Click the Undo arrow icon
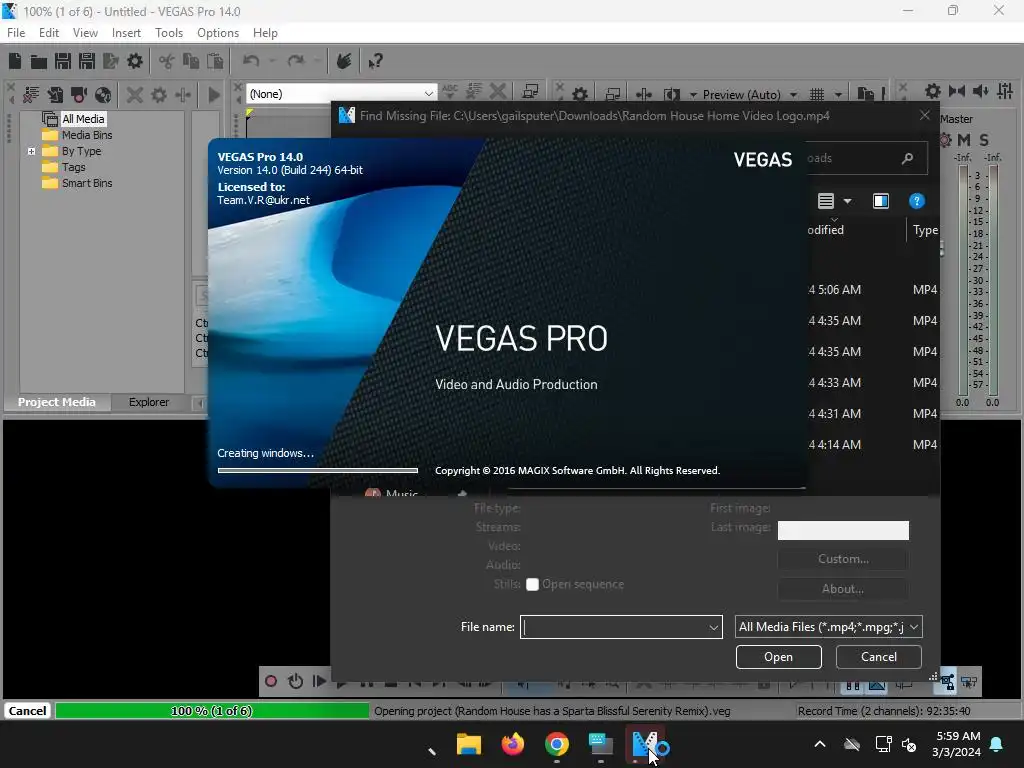1024x768 pixels. (x=251, y=61)
